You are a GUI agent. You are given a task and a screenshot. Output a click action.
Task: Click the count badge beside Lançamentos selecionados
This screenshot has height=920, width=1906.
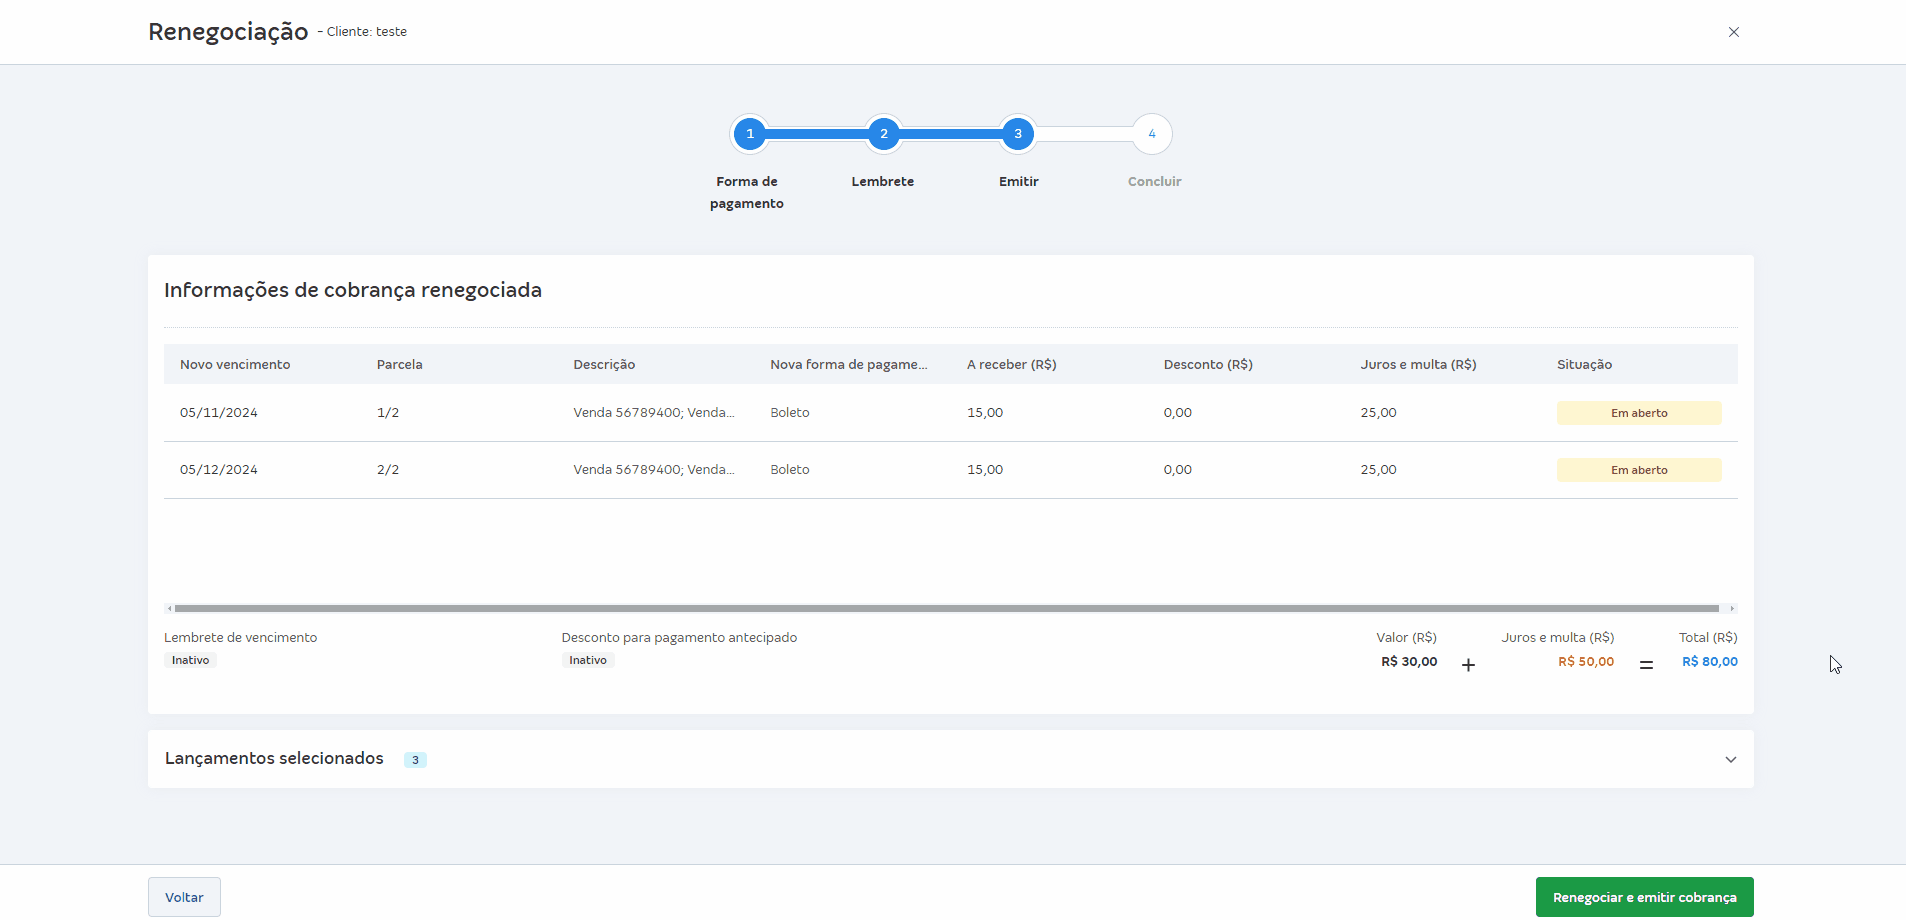[x=415, y=760]
